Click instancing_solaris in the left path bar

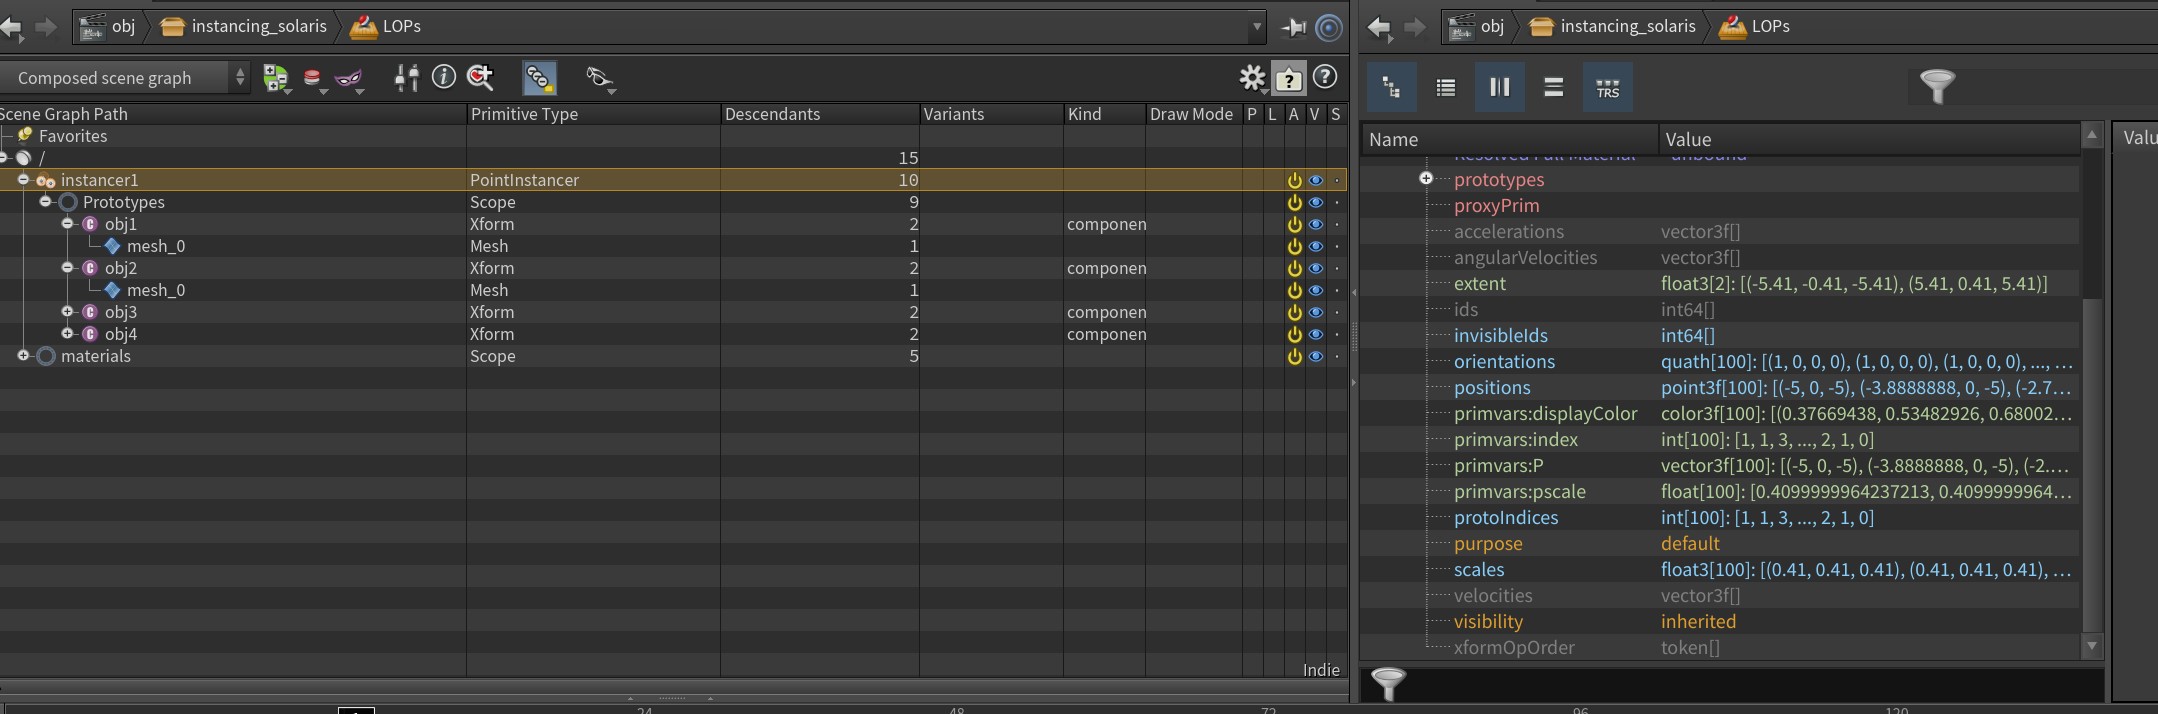coord(258,26)
